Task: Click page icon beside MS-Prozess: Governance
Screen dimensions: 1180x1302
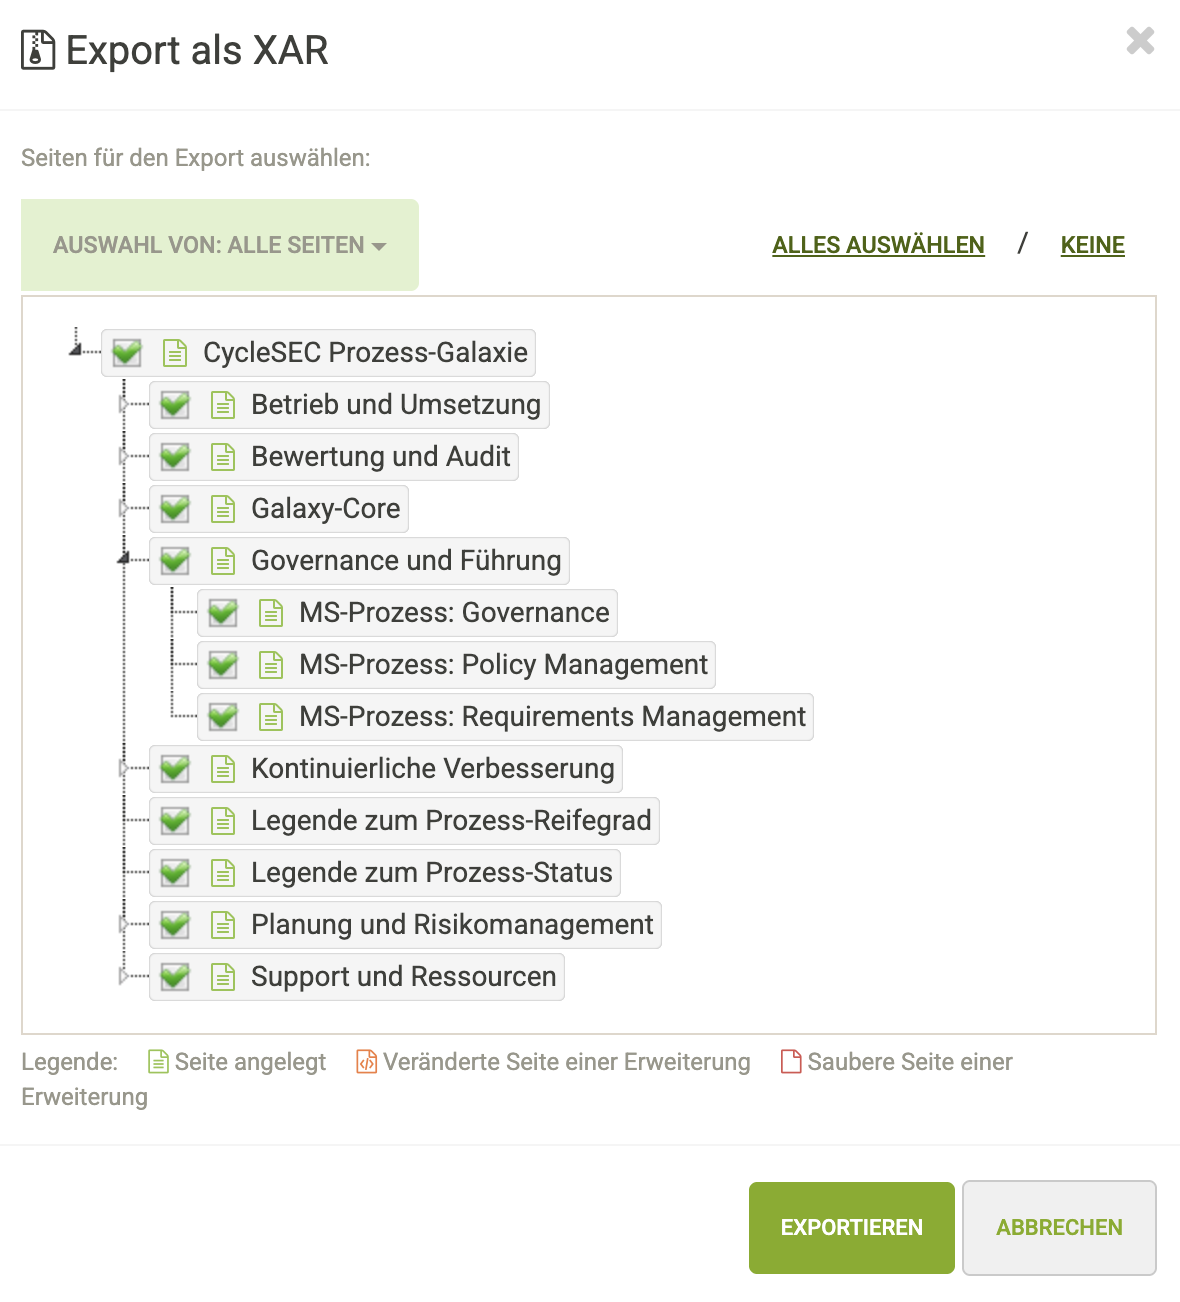Action: click(x=271, y=613)
